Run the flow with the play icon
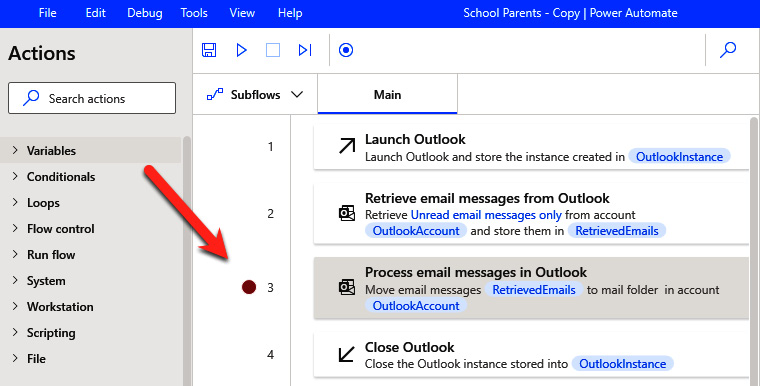Screen dimensions: 760x386 pos(241,50)
